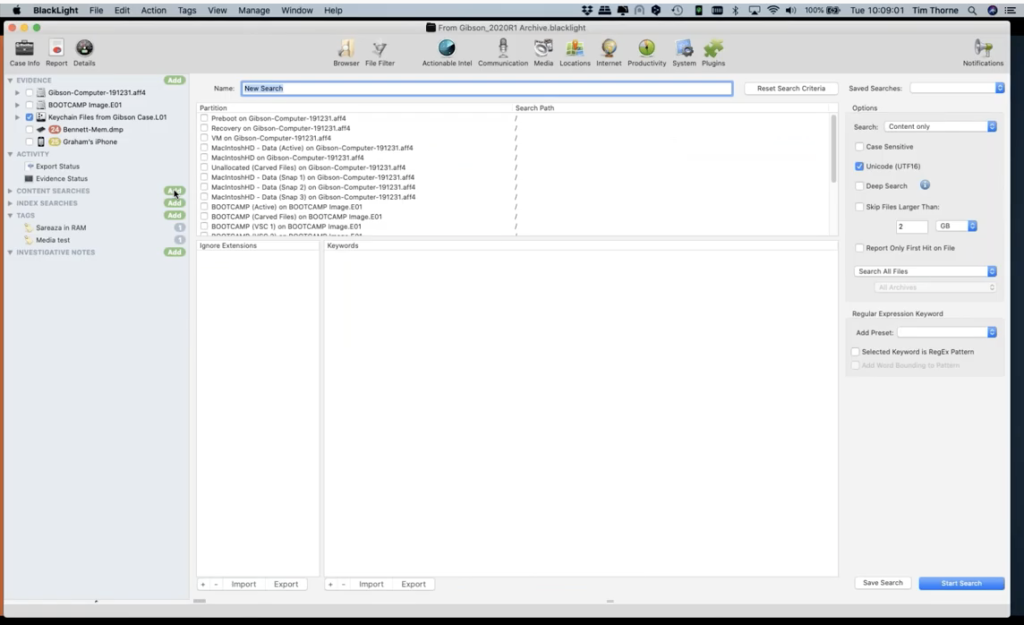
Task: Enable Report Only First Hit on File
Action: 859,248
